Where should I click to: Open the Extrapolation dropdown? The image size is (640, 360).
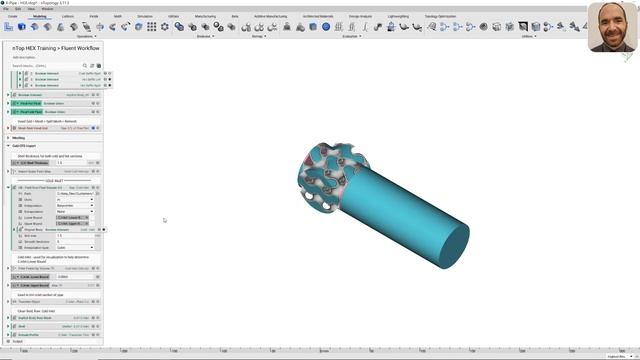click(75, 211)
